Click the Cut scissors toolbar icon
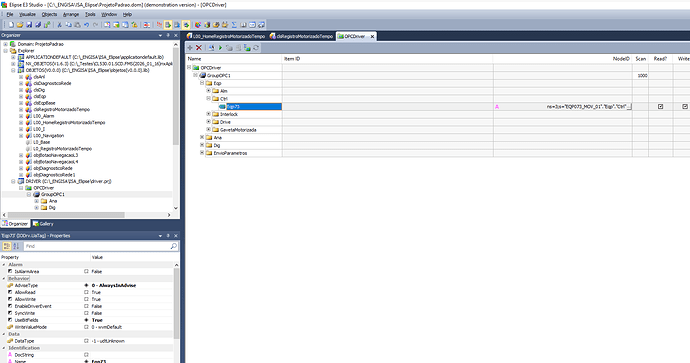 coord(59,25)
